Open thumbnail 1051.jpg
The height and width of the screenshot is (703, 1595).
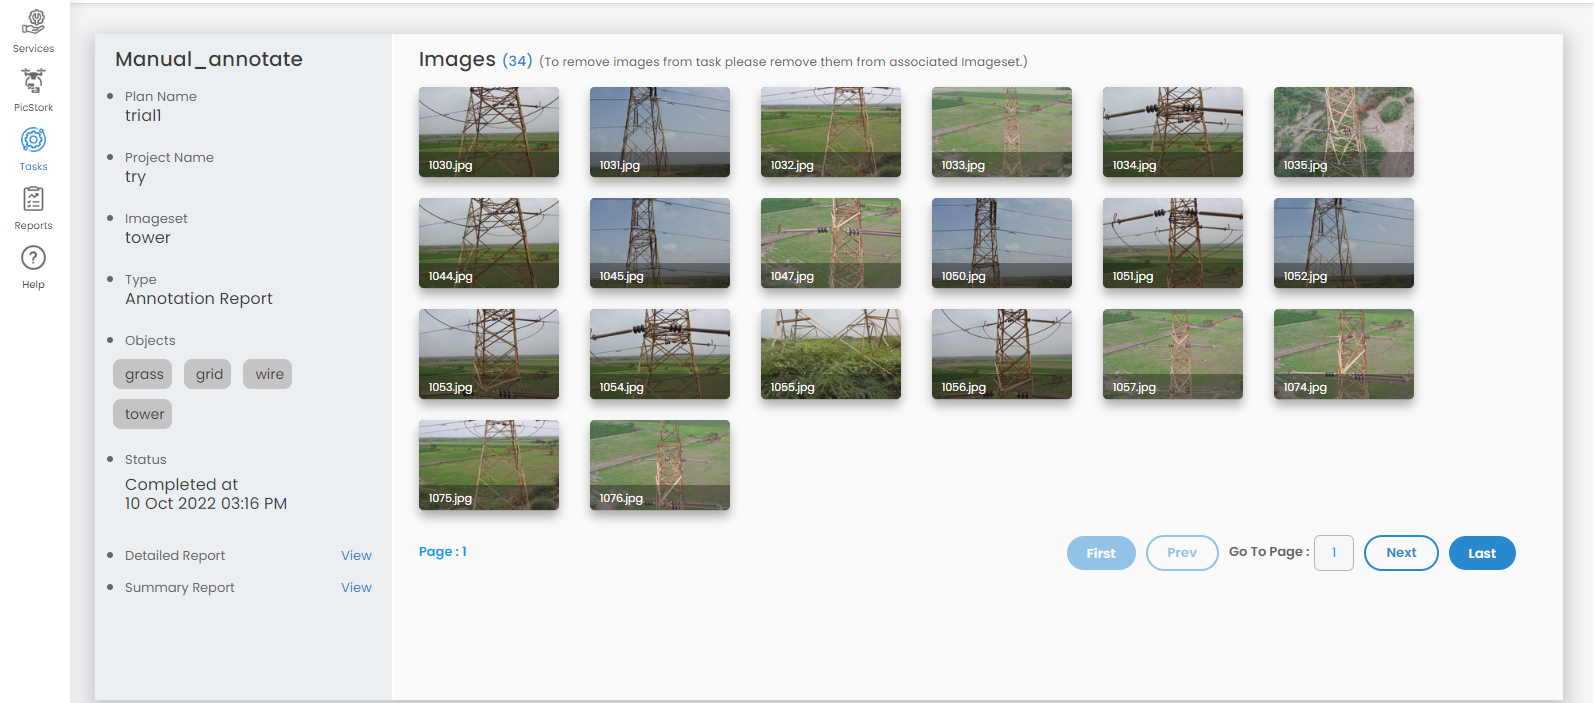point(1173,243)
